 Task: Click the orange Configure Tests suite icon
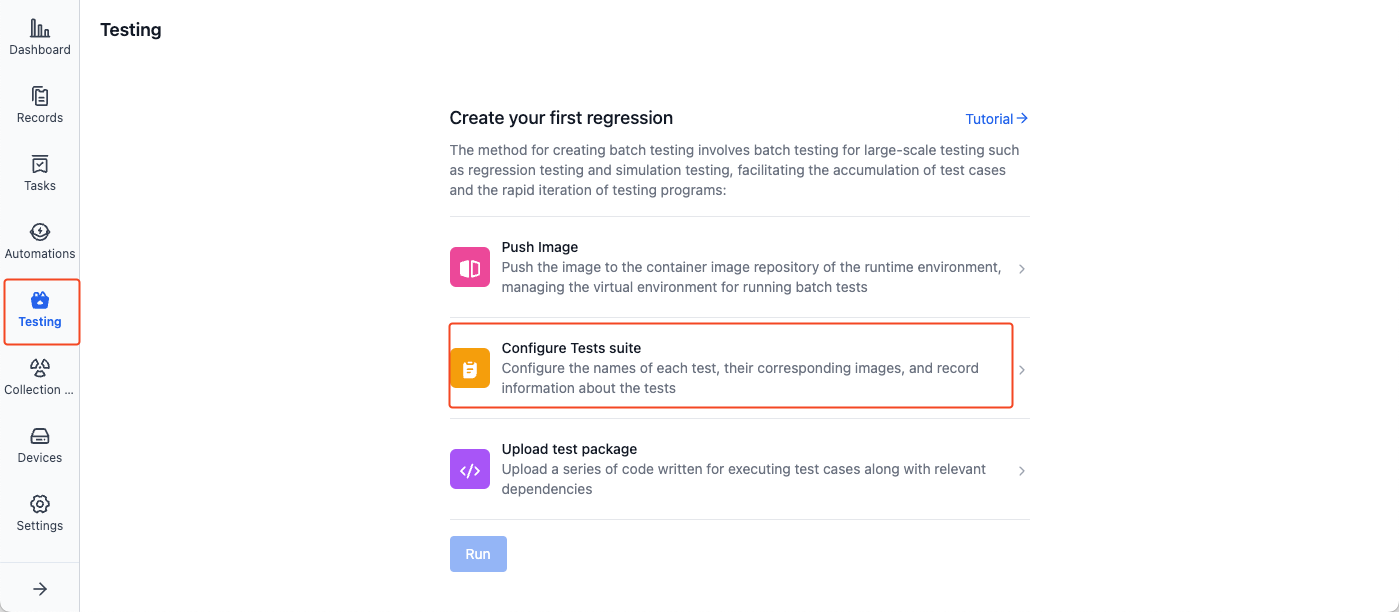tap(470, 368)
